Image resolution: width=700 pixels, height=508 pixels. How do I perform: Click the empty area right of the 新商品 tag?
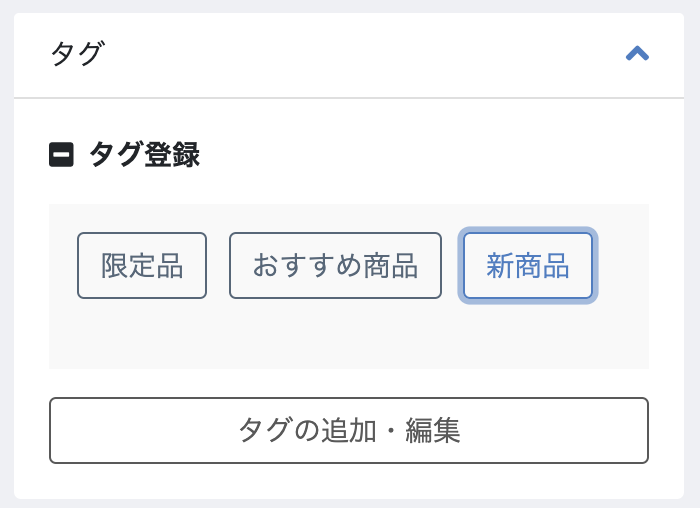pyautogui.click(x=622, y=266)
